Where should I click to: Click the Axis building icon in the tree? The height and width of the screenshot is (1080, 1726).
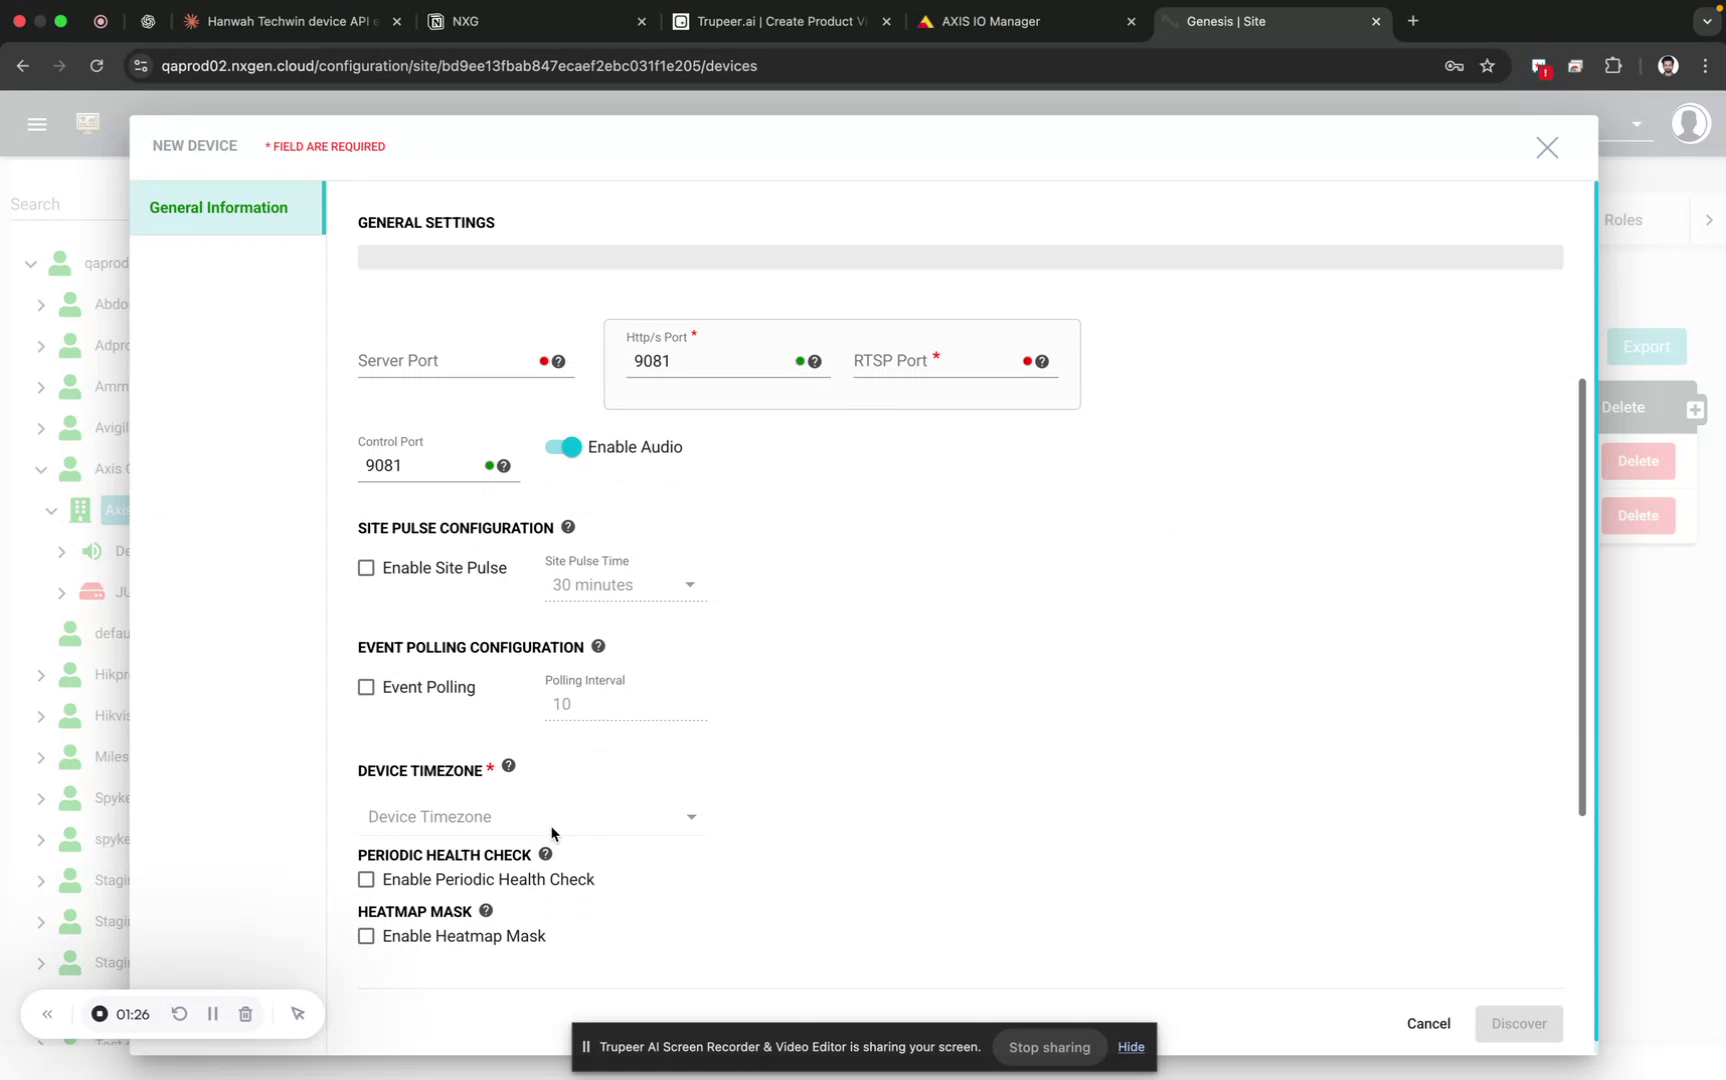(79, 510)
